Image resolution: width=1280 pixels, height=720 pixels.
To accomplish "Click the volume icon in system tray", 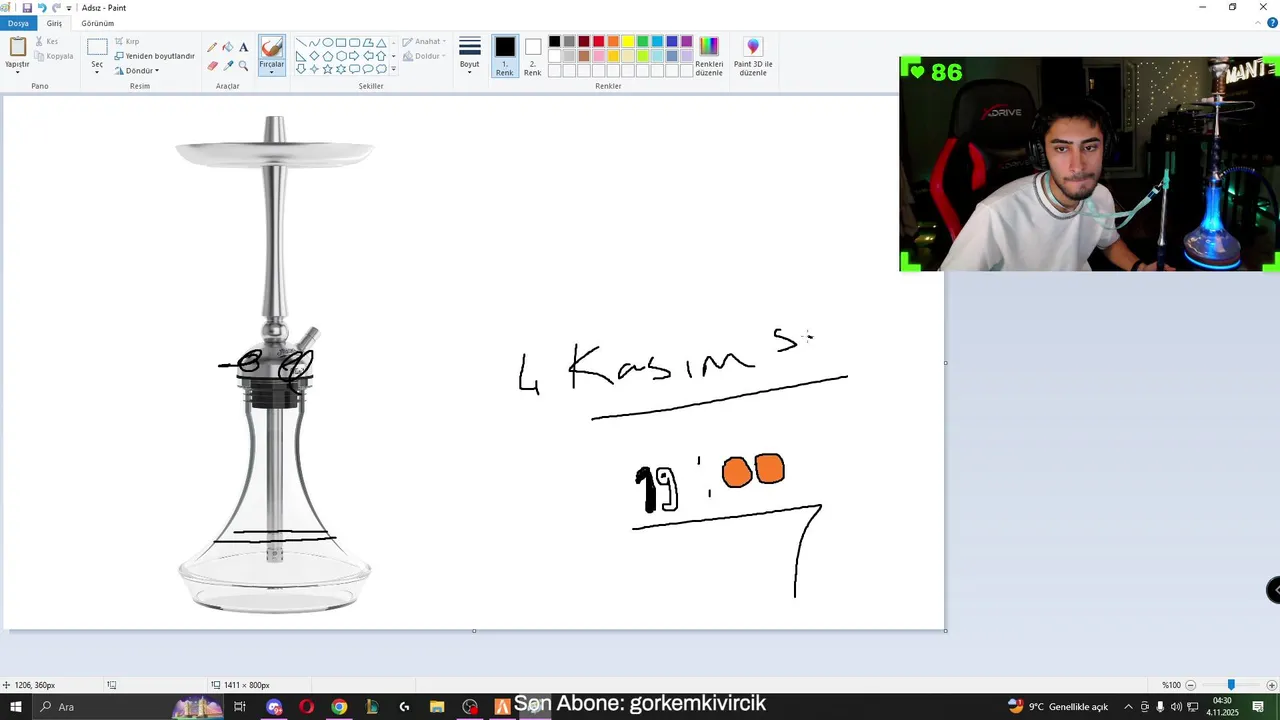I will [x=1176, y=707].
